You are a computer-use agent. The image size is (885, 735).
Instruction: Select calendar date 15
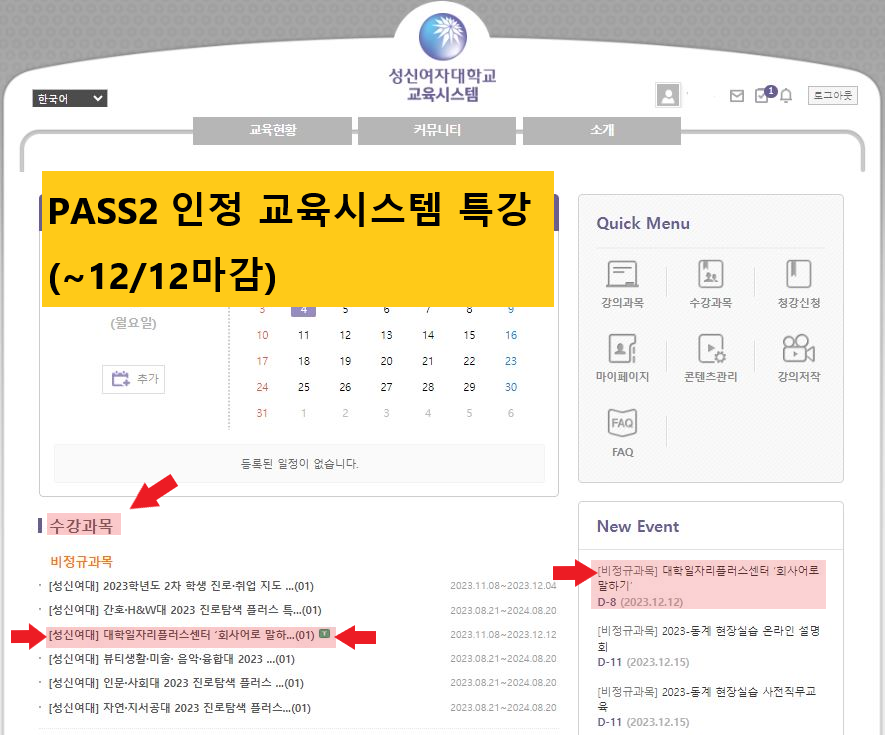point(469,335)
